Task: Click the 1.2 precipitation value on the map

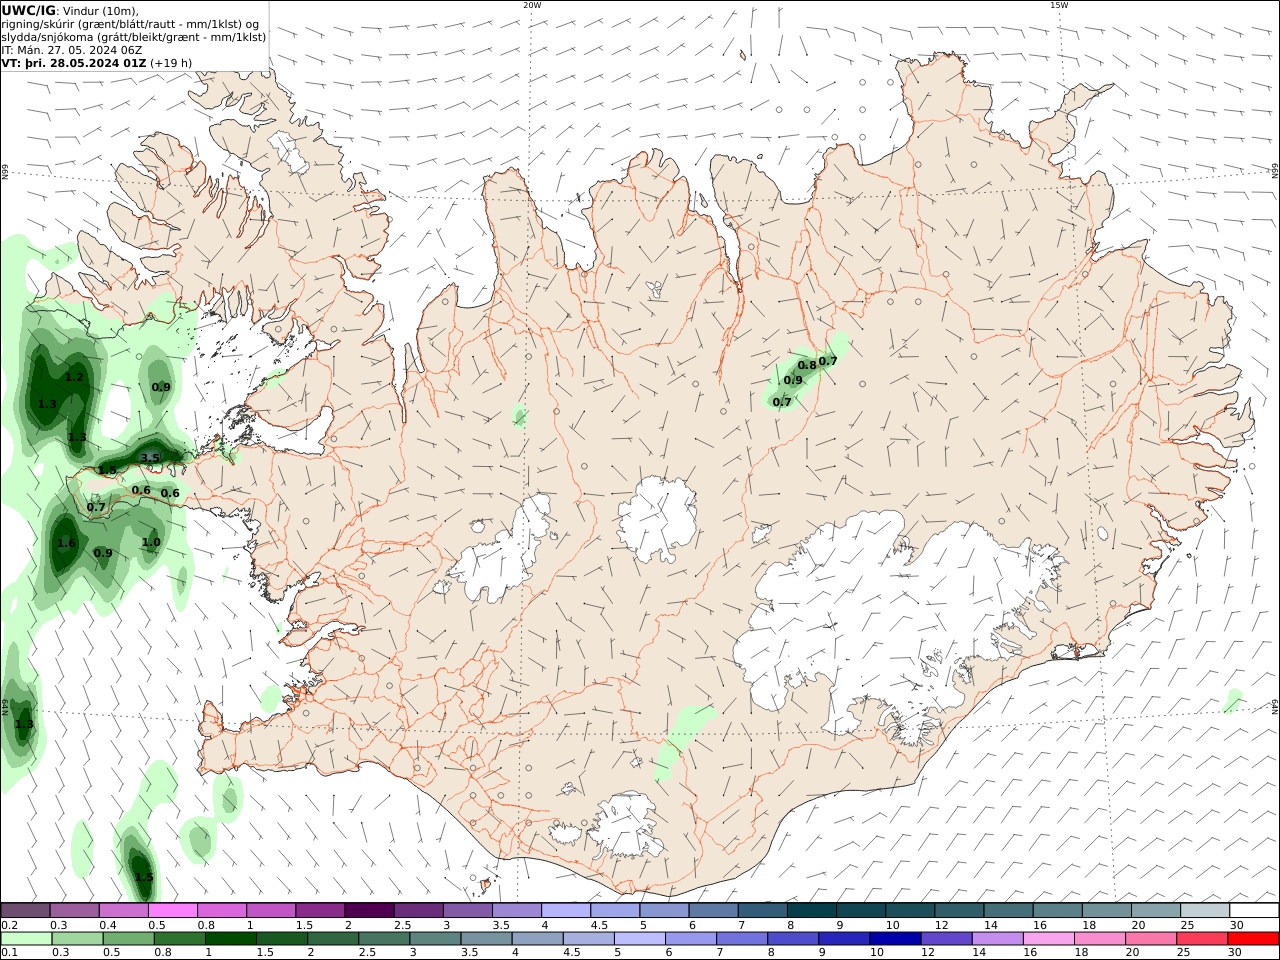Action: [x=74, y=377]
